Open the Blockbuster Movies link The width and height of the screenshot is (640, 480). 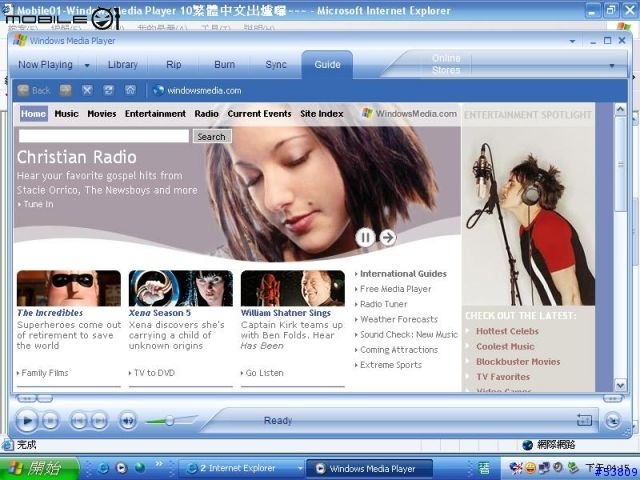(518, 362)
